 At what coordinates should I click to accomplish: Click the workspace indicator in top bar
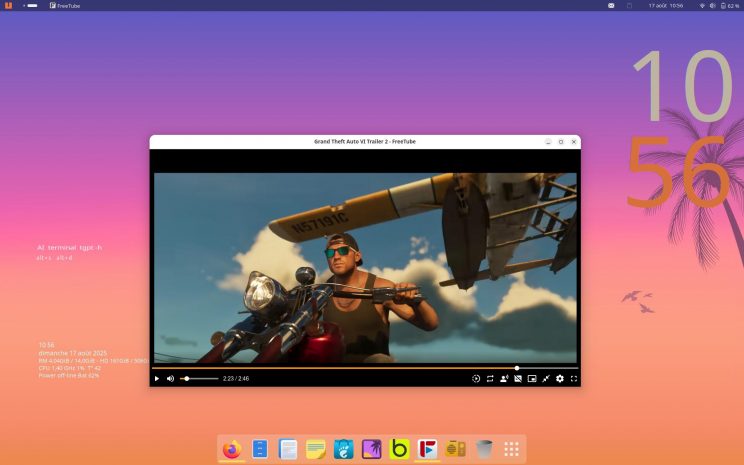30,5
